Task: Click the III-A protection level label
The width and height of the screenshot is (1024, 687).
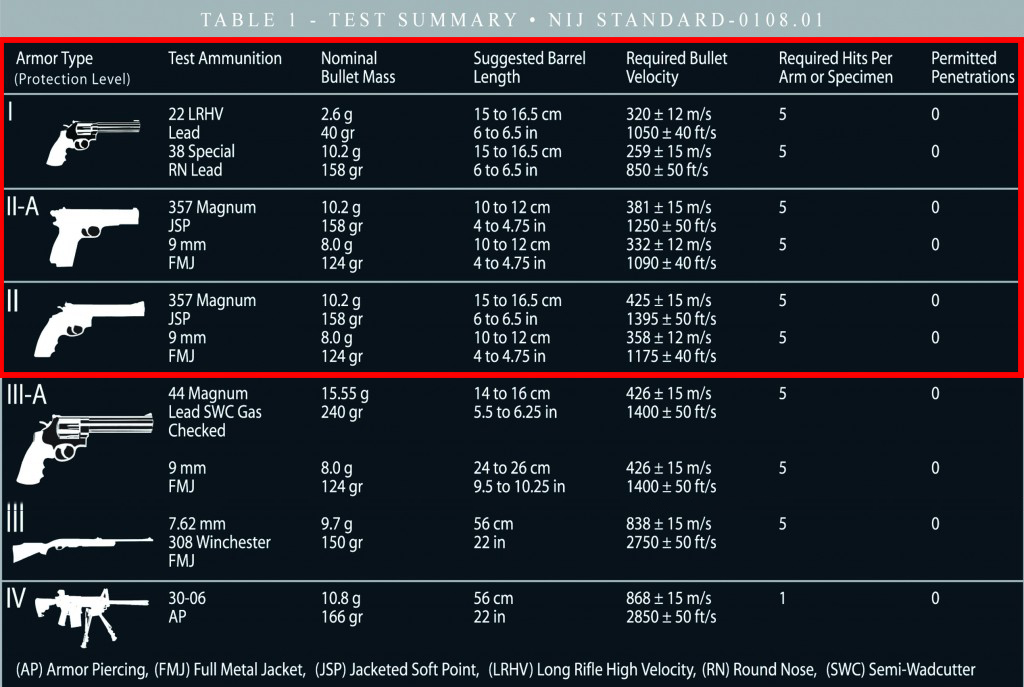Action: coord(27,395)
